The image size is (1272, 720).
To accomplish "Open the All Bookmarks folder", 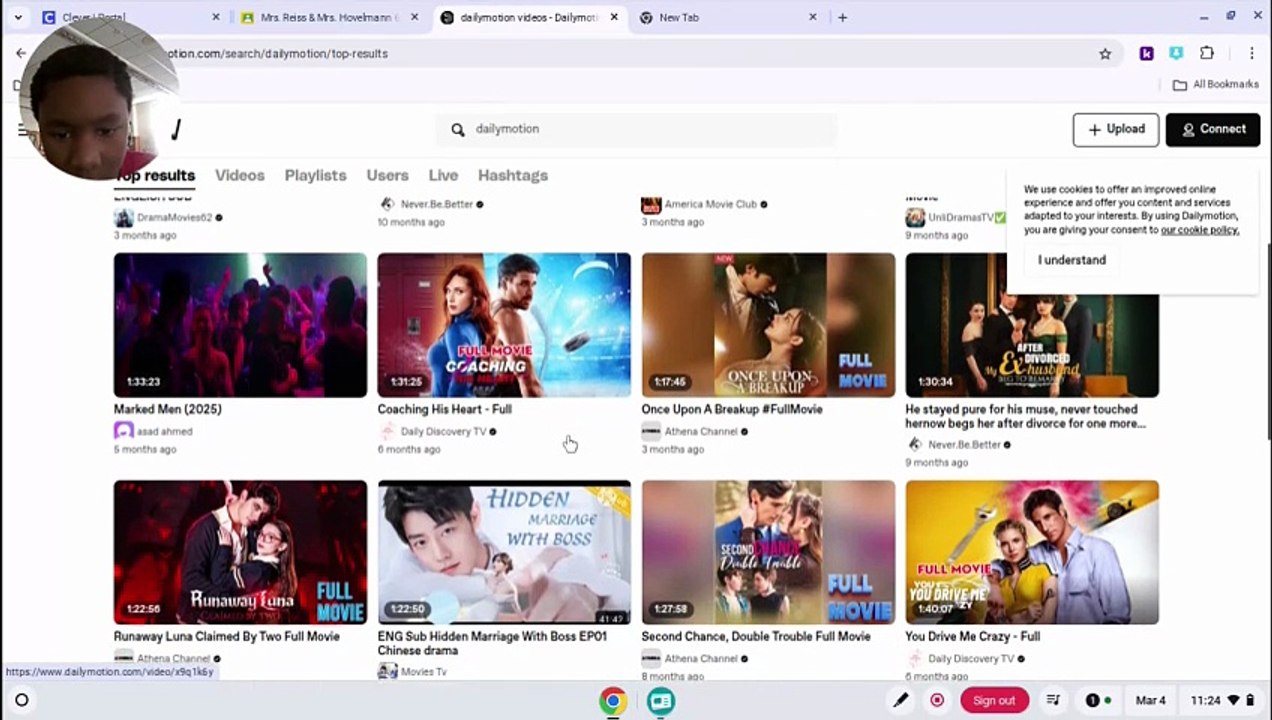I will click(1215, 85).
